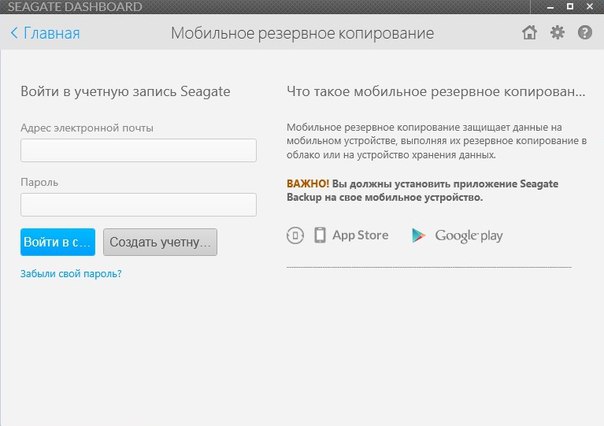Focus the Пароль password field
Viewport: 604px width, 426px height.
[x=138, y=204]
